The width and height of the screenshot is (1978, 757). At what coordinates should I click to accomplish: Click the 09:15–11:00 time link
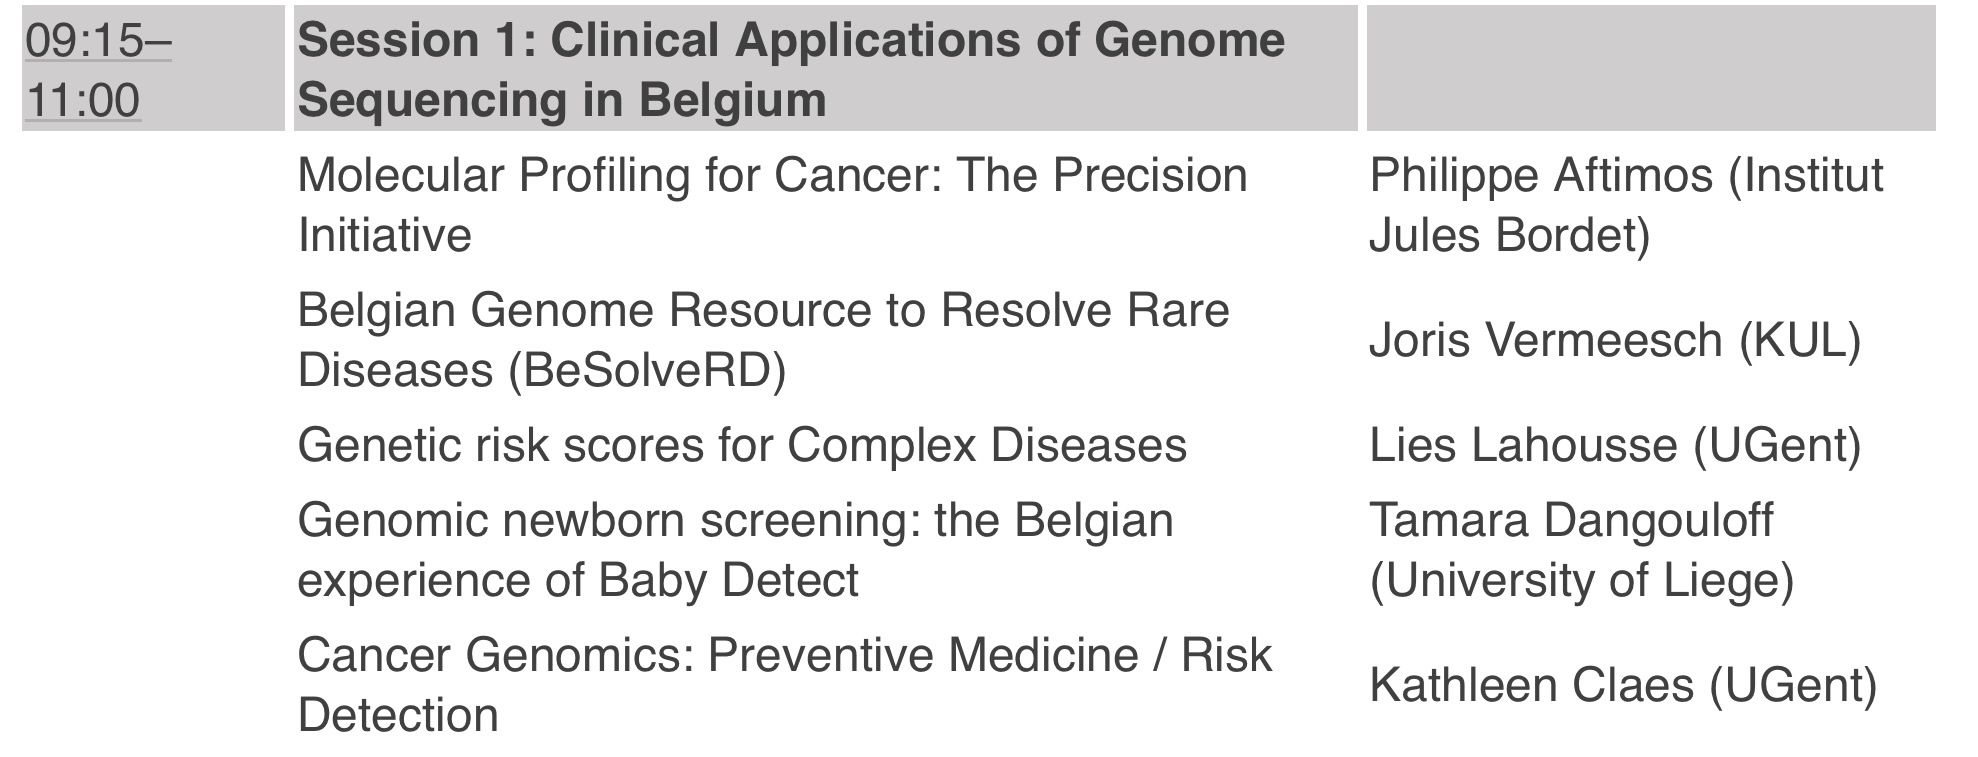pos(98,70)
